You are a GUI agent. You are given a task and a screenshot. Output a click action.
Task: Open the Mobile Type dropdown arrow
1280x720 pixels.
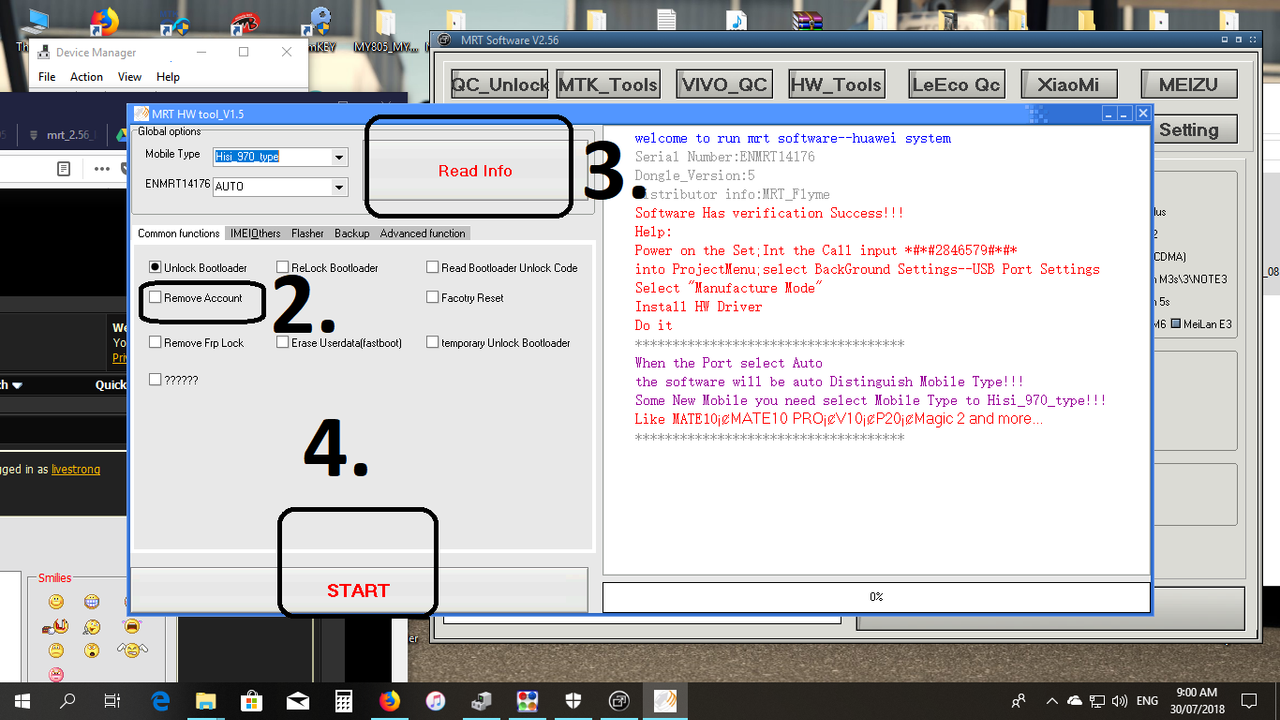click(x=339, y=157)
